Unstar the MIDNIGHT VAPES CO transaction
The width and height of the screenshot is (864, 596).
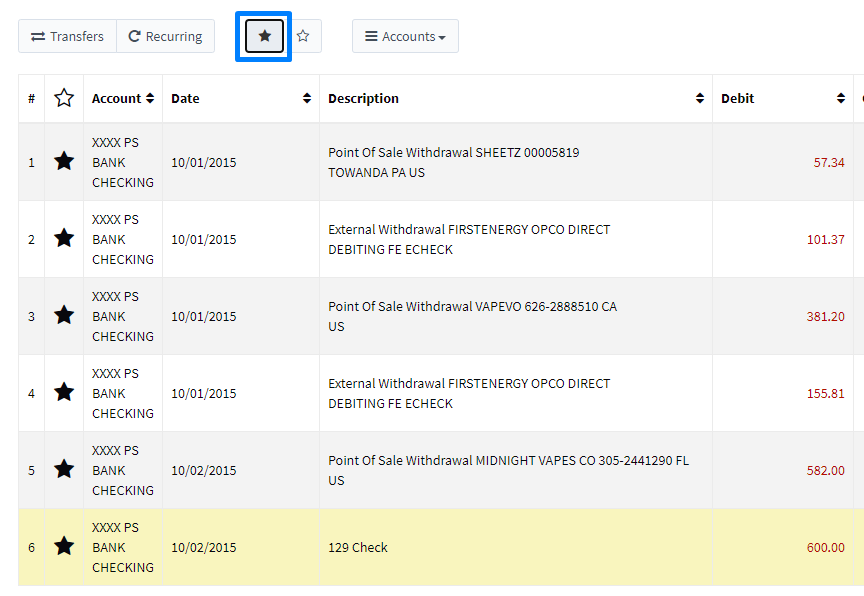click(x=64, y=469)
